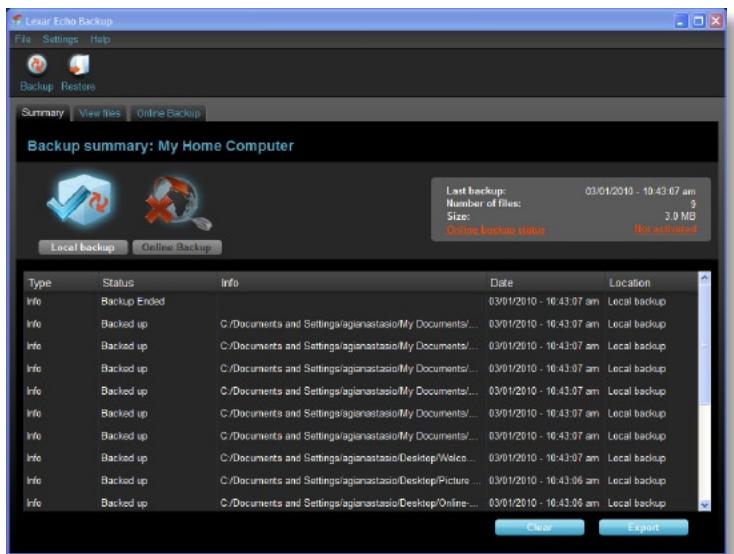Minimize the Lexar Echo Backup window
The width and height of the screenshot is (734, 554).
coord(681,21)
